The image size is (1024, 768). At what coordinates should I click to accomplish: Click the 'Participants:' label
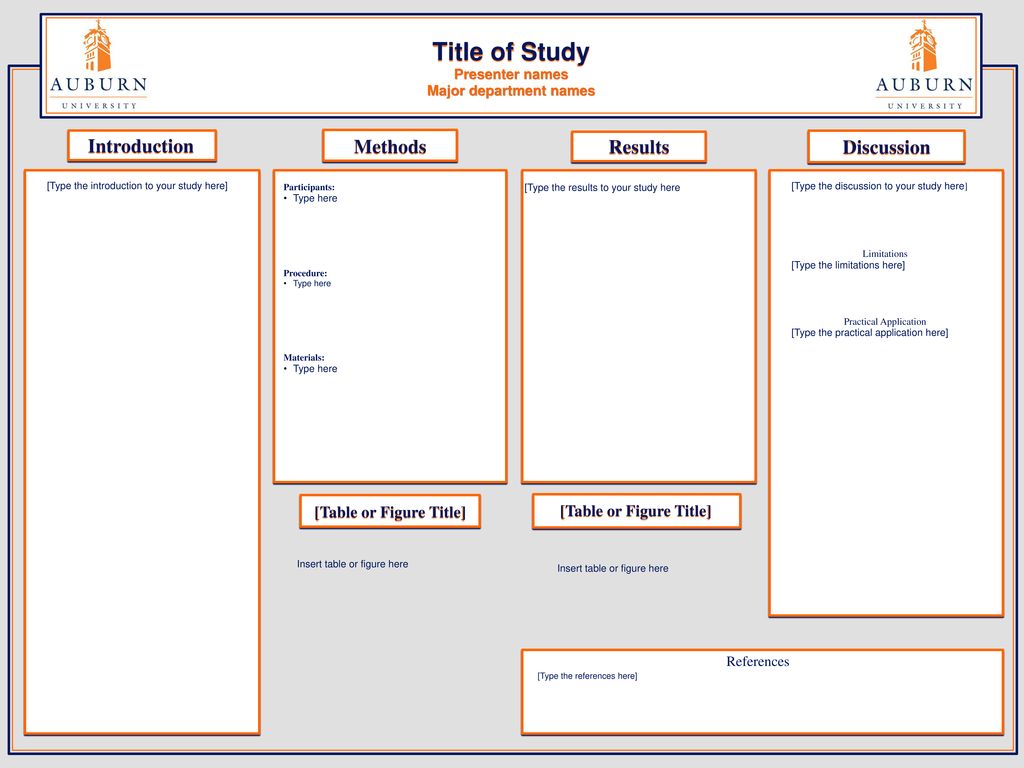click(x=309, y=187)
